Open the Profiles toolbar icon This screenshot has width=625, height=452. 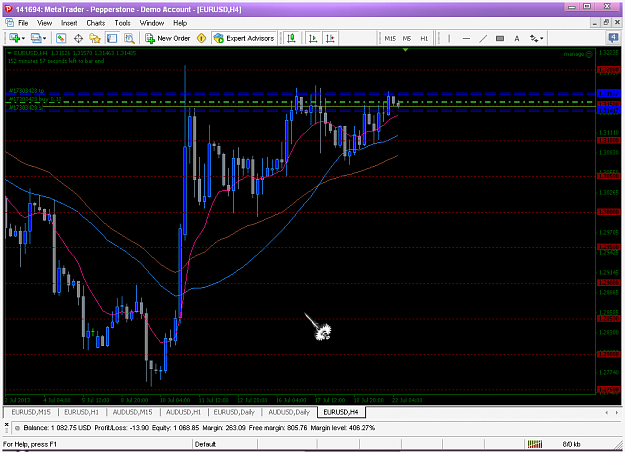36,38
